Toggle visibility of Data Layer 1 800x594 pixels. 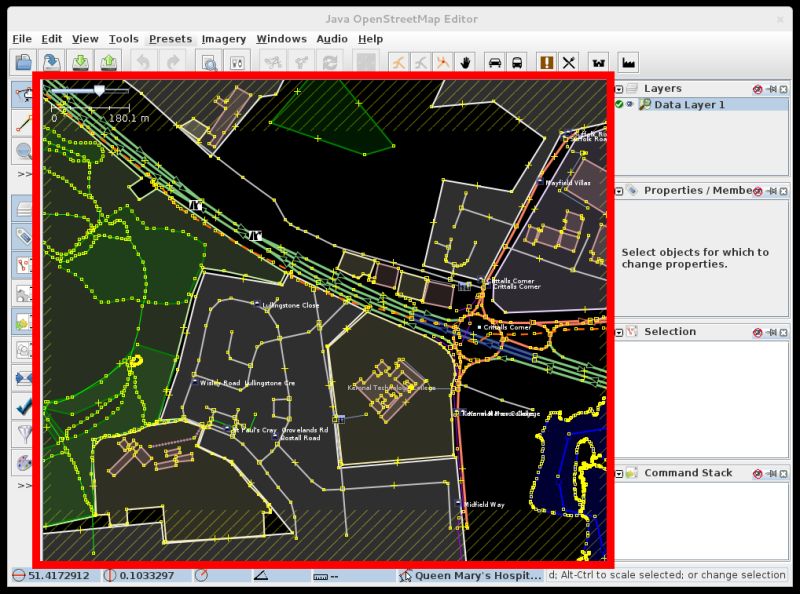point(630,104)
